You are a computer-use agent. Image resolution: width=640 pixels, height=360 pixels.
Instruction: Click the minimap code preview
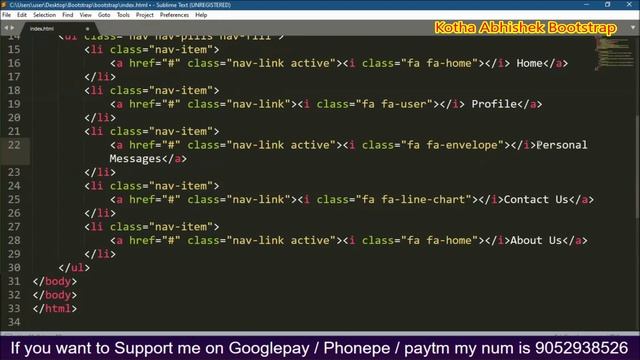pyautogui.click(x=613, y=53)
